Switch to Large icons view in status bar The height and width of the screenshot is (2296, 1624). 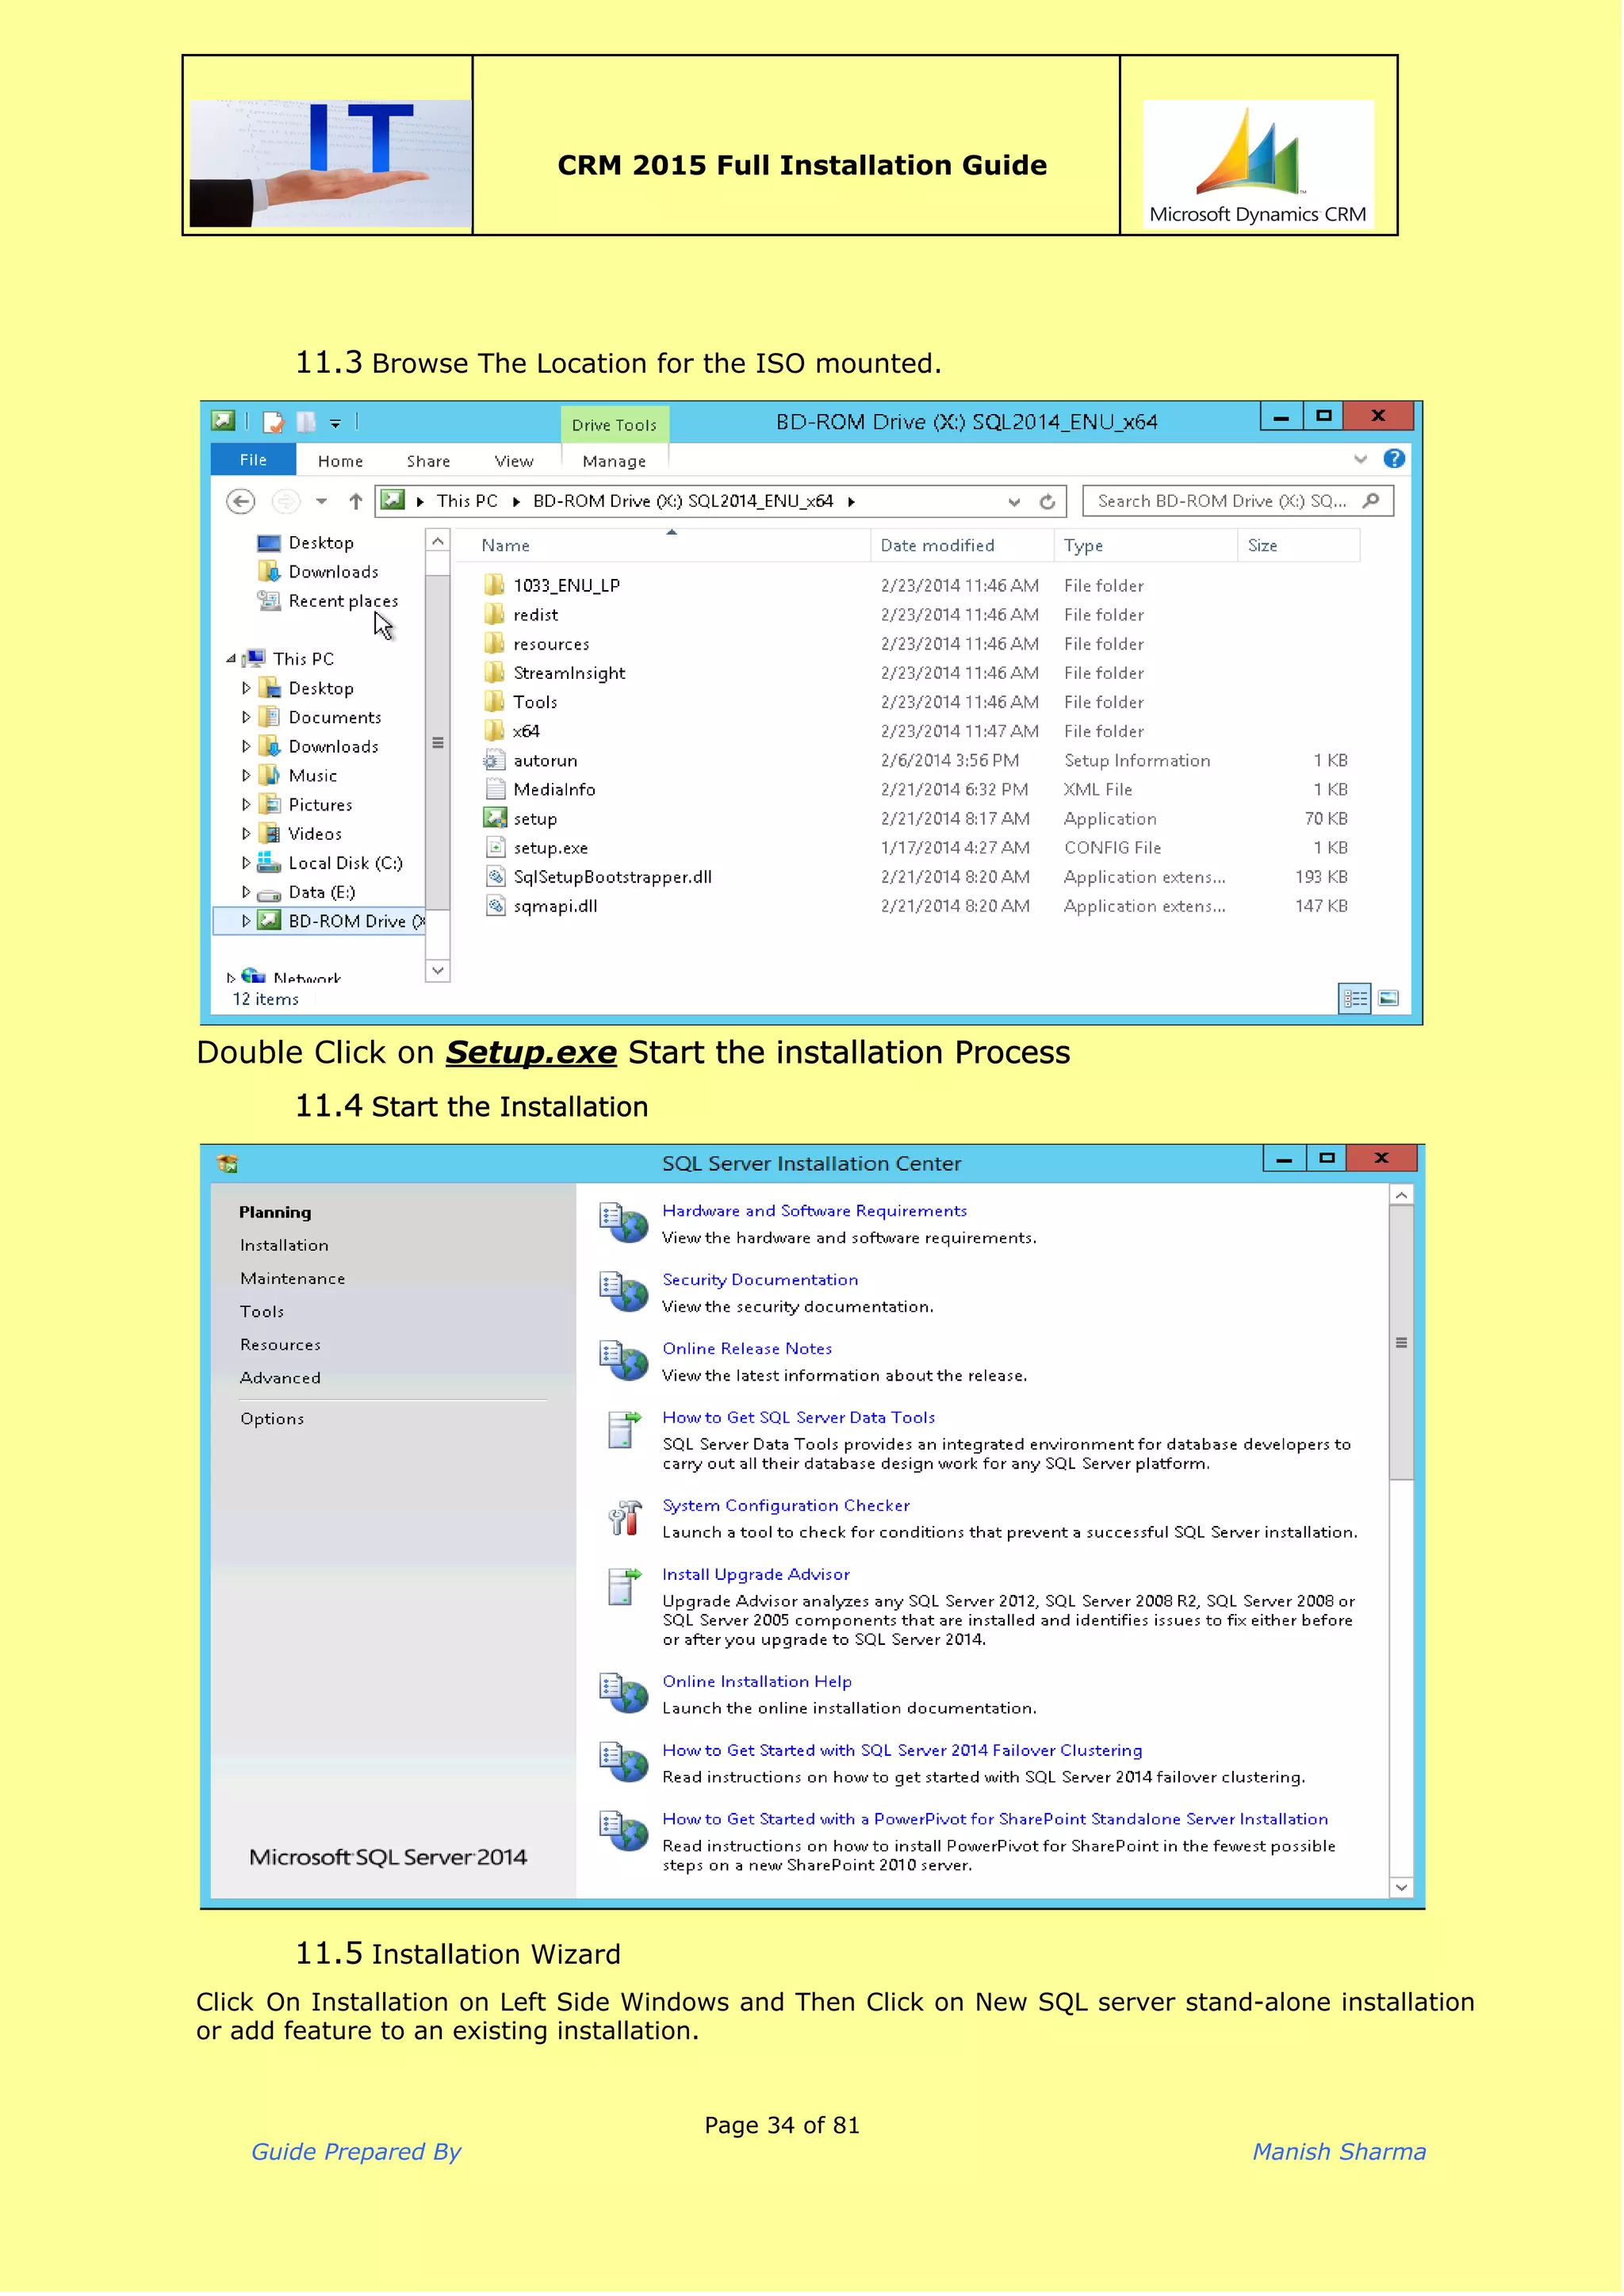click(x=1388, y=998)
